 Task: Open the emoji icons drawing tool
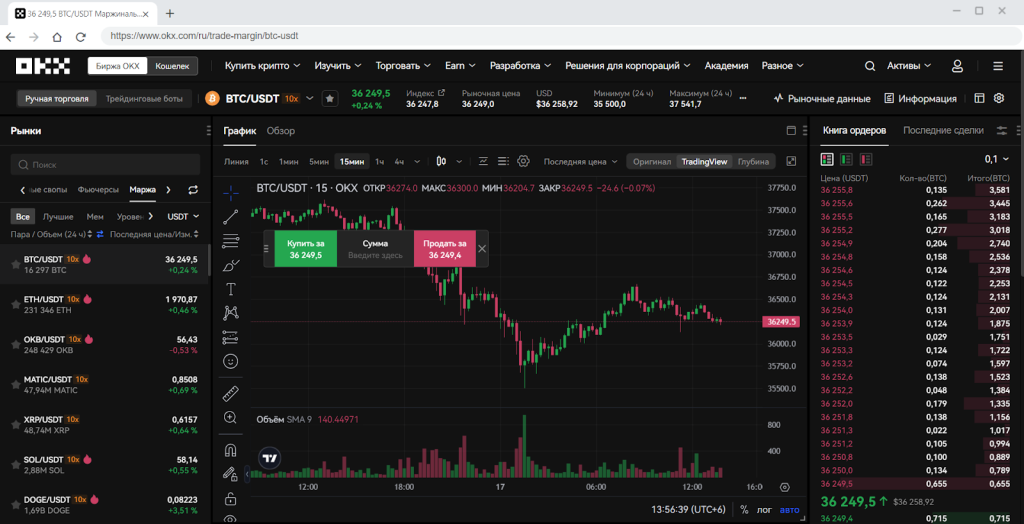click(x=231, y=361)
